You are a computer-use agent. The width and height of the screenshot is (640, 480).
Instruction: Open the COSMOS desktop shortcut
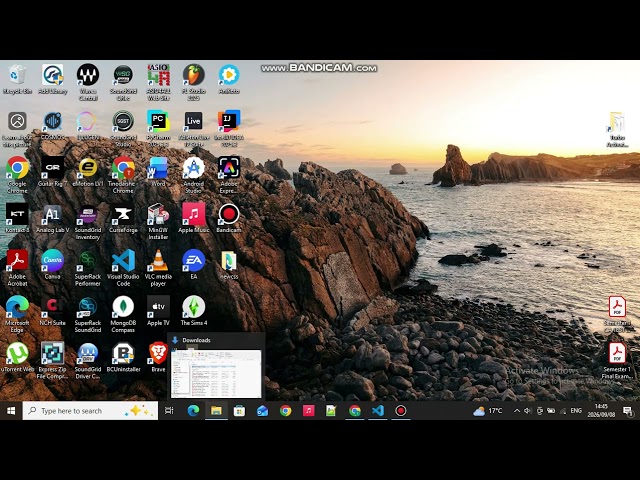click(53, 126)
